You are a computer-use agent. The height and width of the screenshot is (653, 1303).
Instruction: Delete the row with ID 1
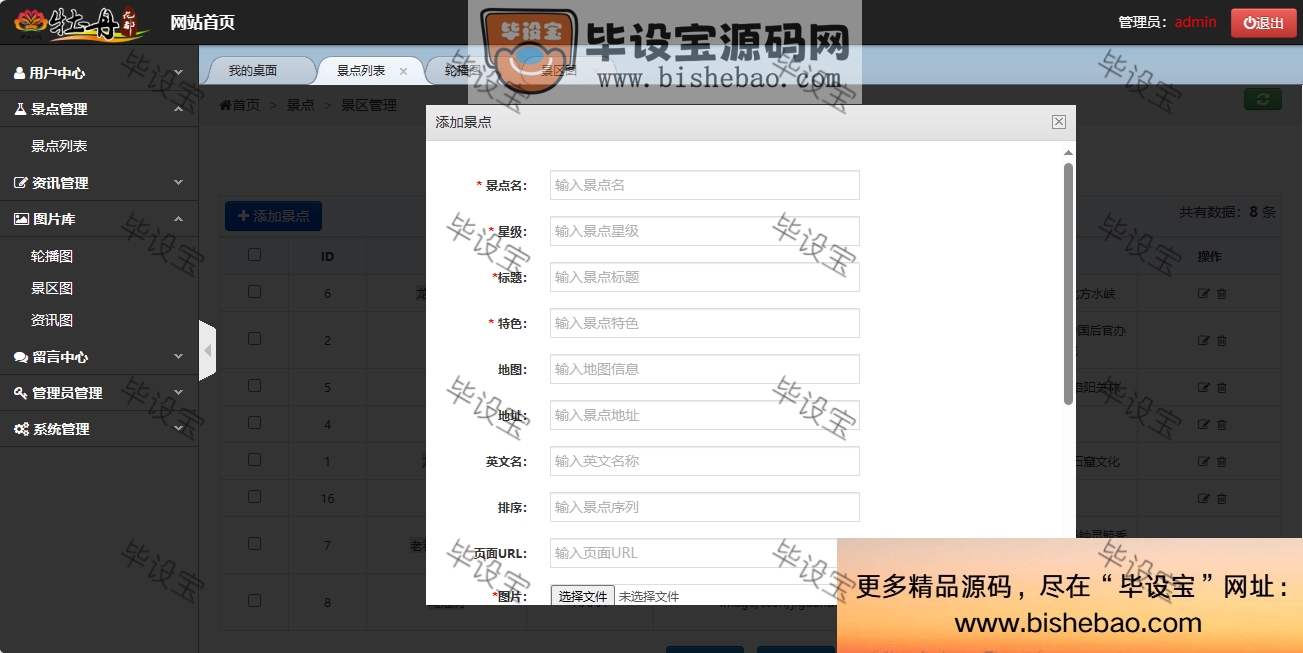[x=1222, y=461]
